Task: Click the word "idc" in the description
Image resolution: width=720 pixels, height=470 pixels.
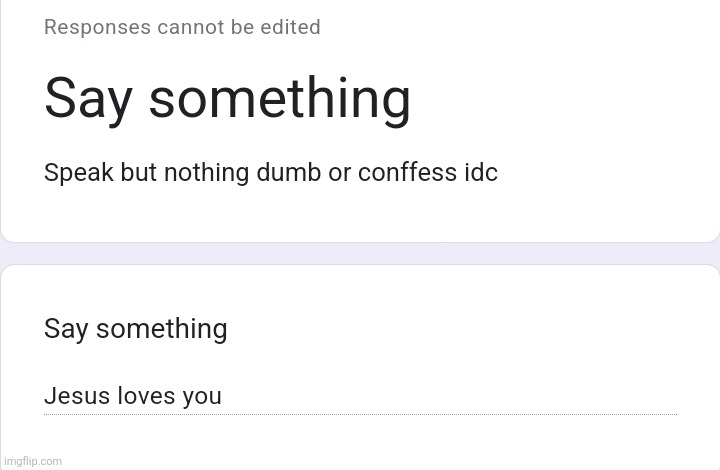Action: point(480,173)
